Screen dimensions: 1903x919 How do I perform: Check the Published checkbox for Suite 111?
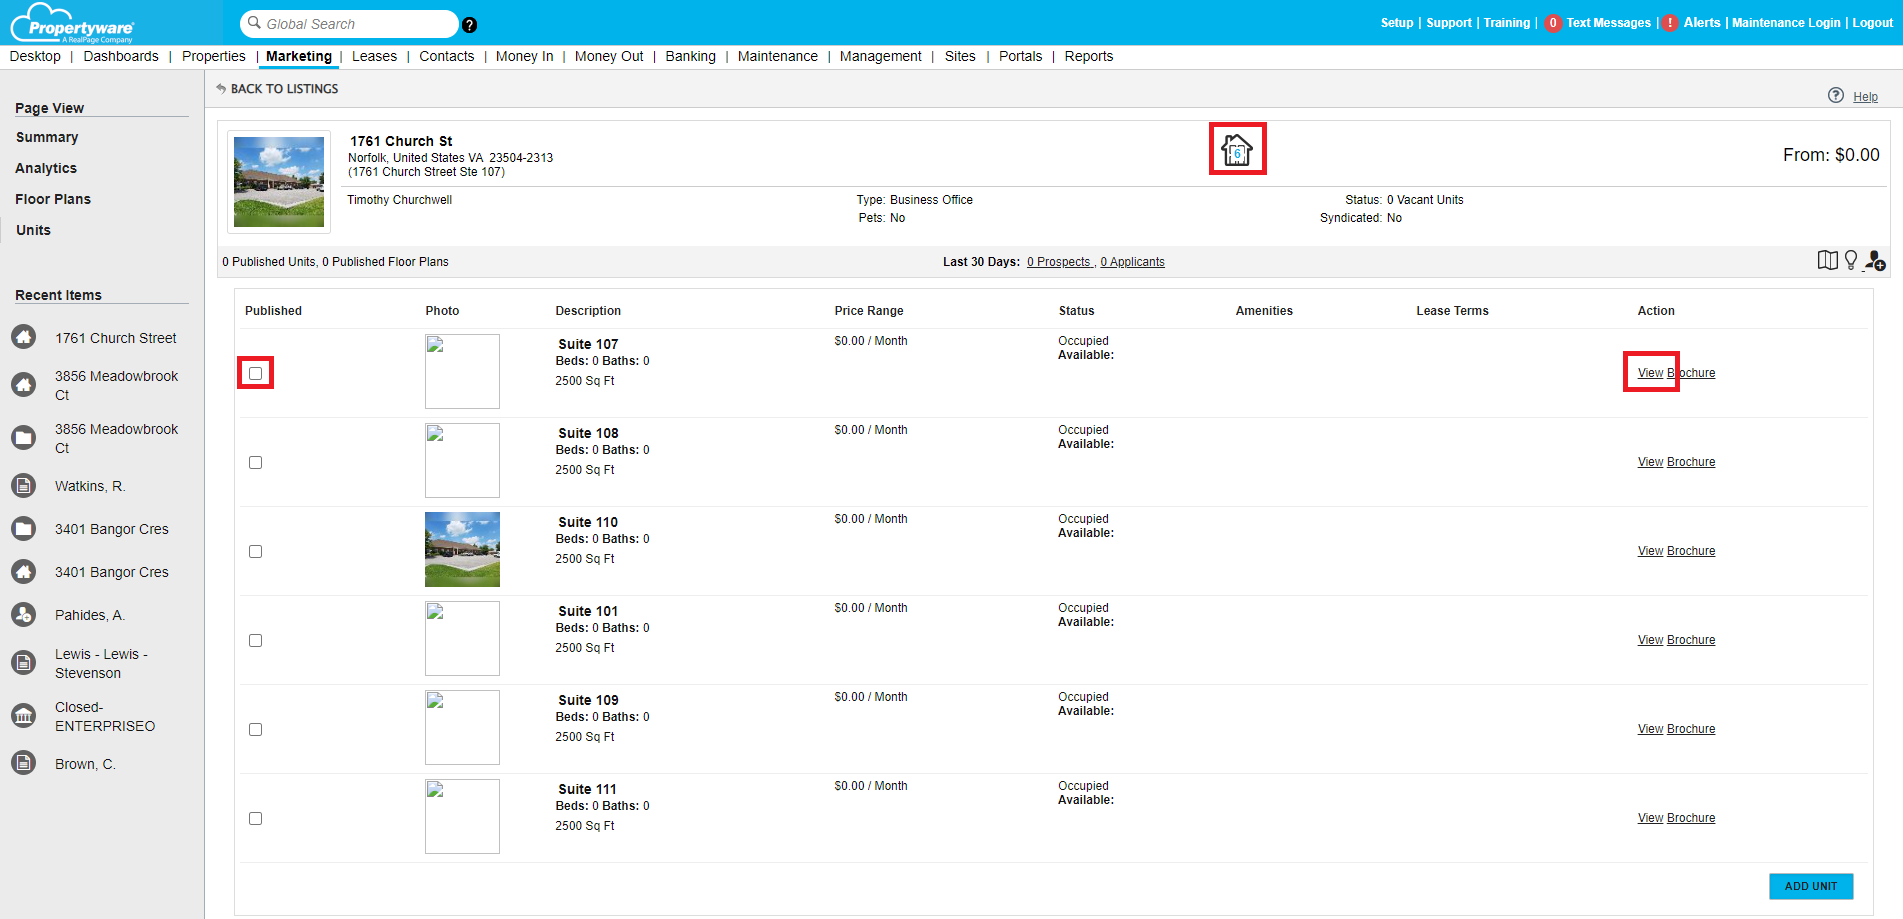pyautogui.click(x=255, y=818)
